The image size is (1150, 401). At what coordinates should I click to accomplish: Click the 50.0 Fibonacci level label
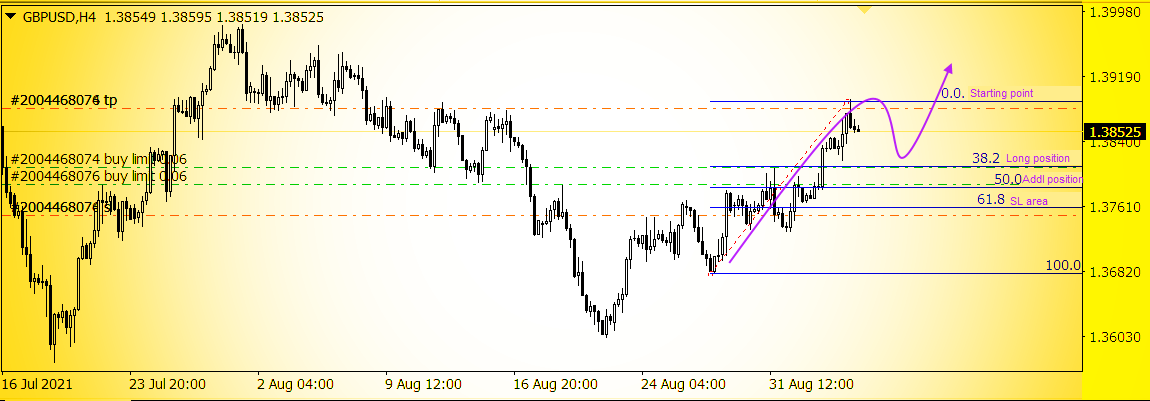(x=1008, y=179)
